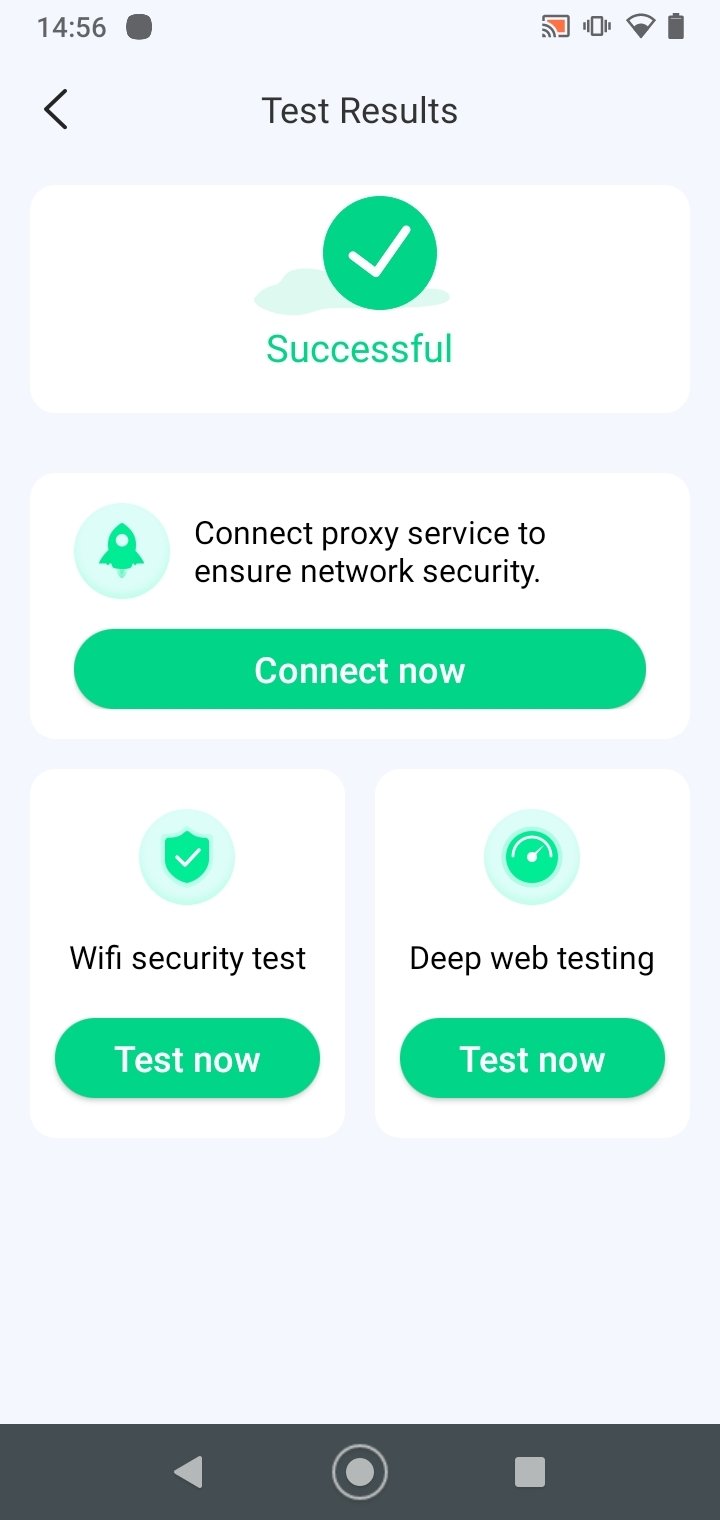
Task: Tap Android recent apps square
Action: tap(530, 1472)
